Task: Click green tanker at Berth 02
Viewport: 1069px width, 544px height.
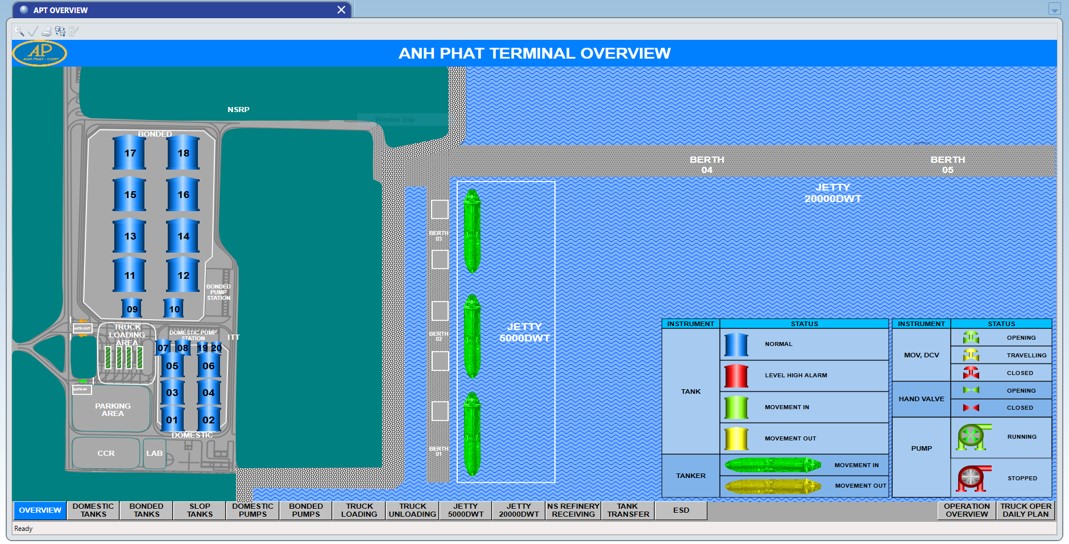Action: [472, 336]
